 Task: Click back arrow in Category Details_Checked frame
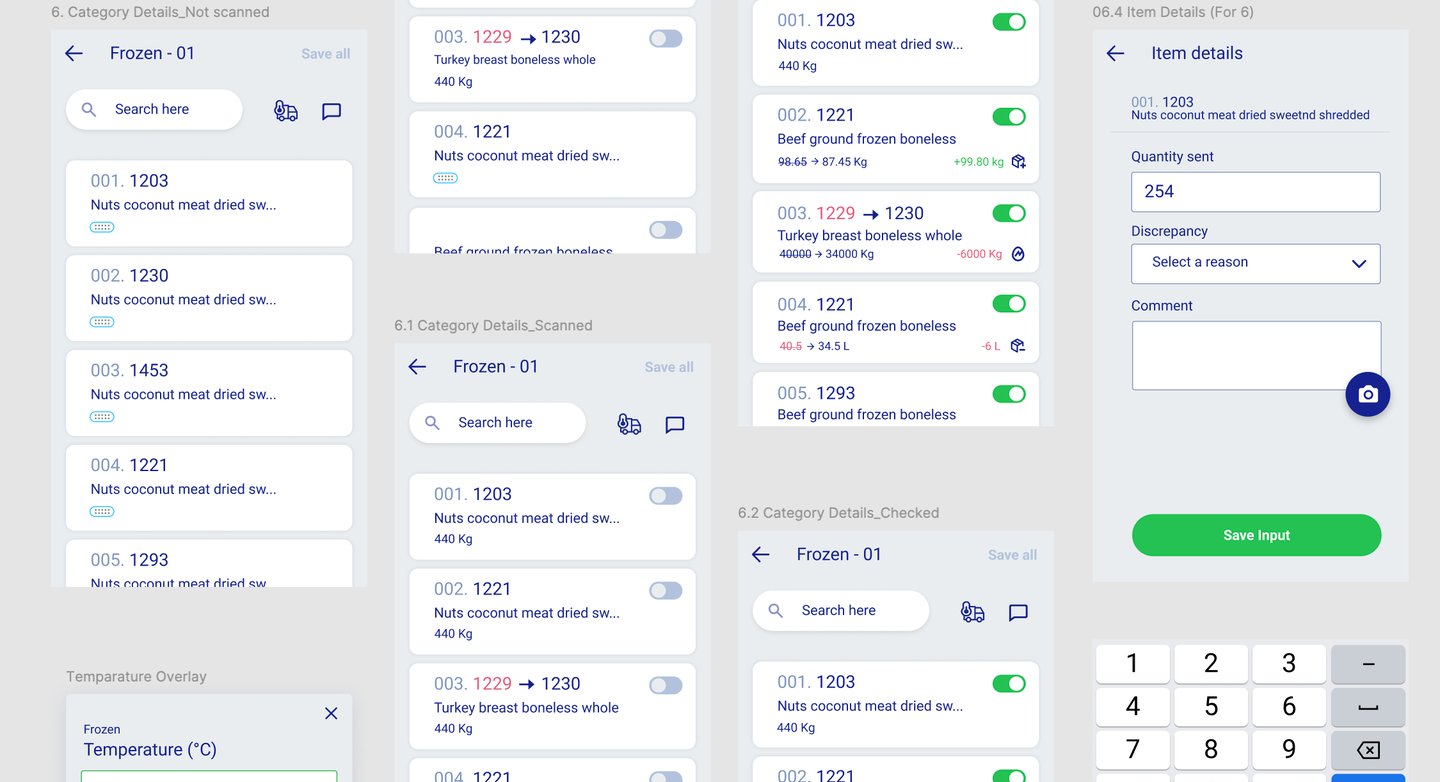point(761,555)
